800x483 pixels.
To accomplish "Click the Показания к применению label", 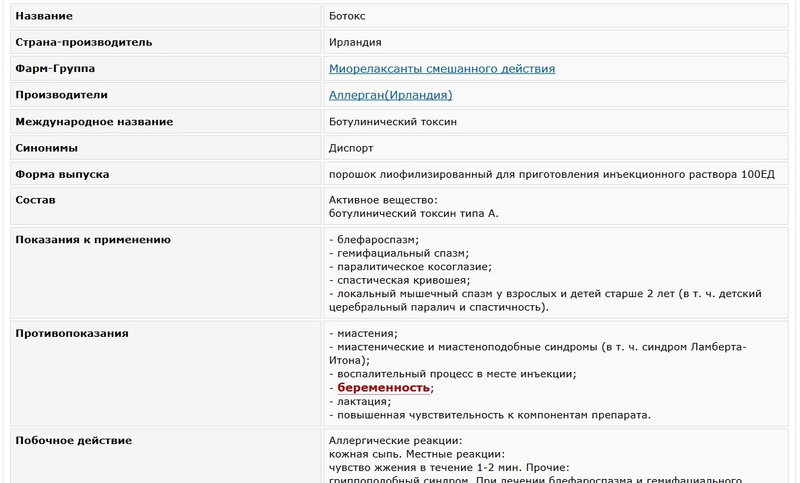I will [93, 240].
